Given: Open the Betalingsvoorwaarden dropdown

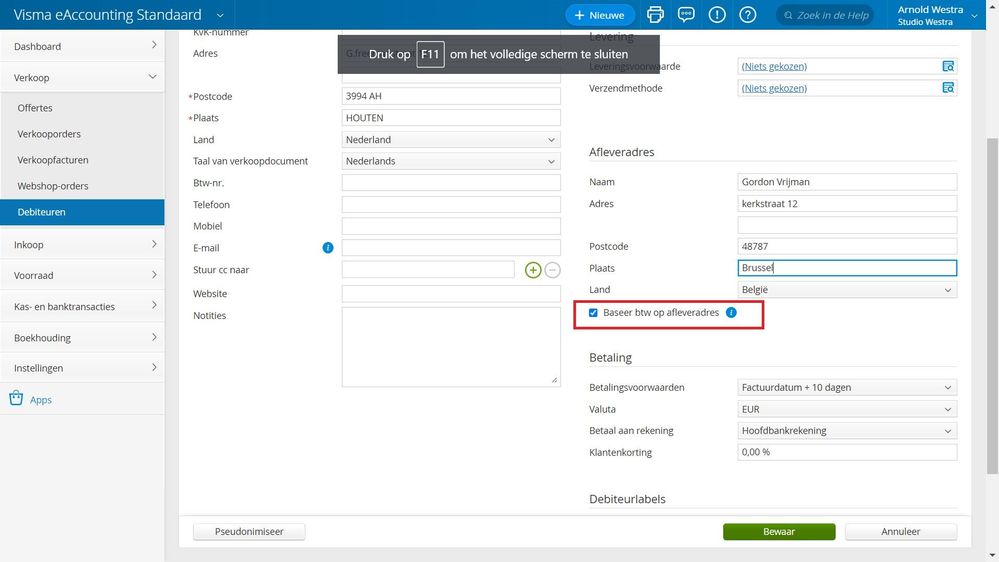Looking at the screenshot, I should (847, 387).
